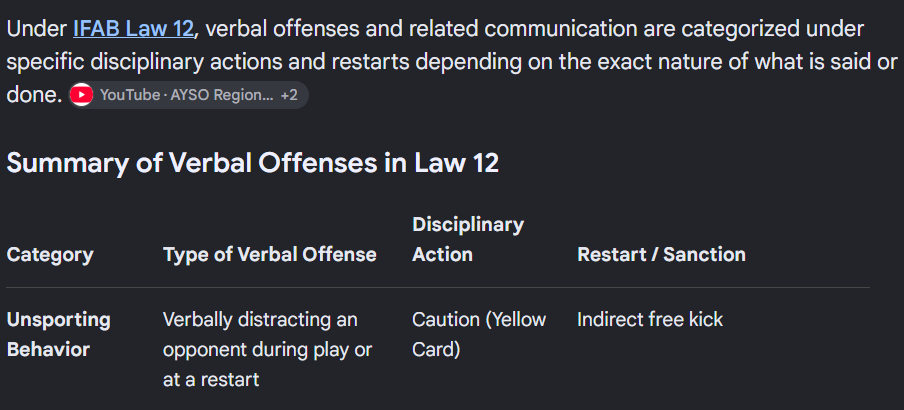Click 'Card)' in the disciplinary action cell
Screen dimensions: 904x410
(436, 349)
